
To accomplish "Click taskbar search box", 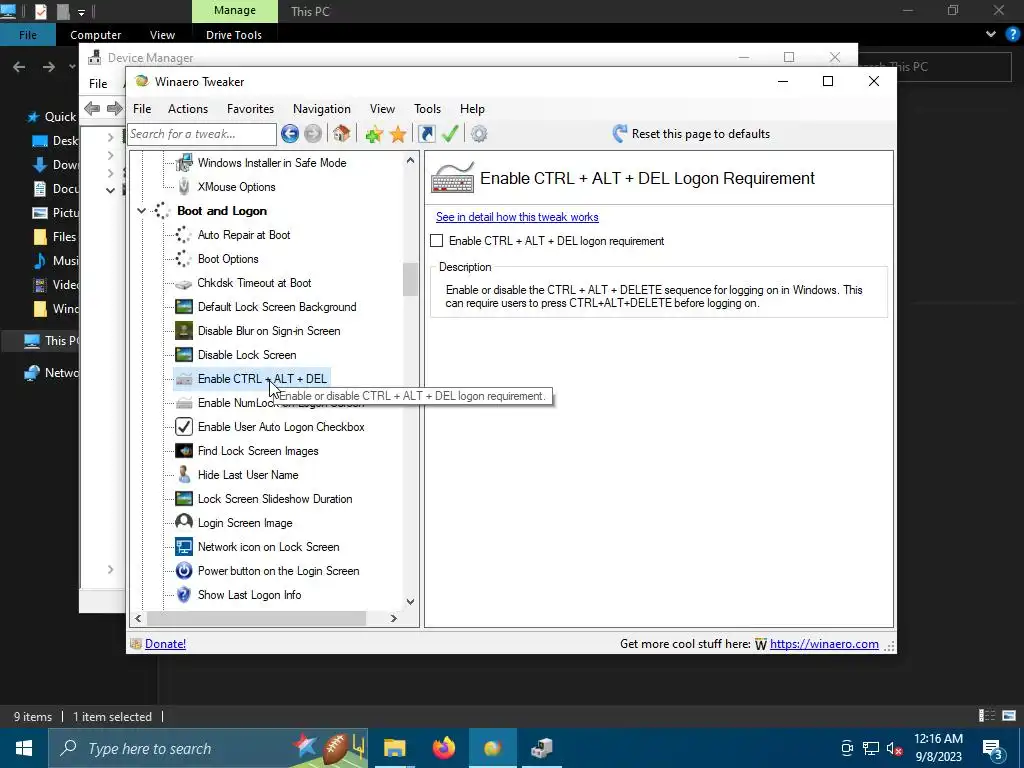I will click(x=208, y=748).
